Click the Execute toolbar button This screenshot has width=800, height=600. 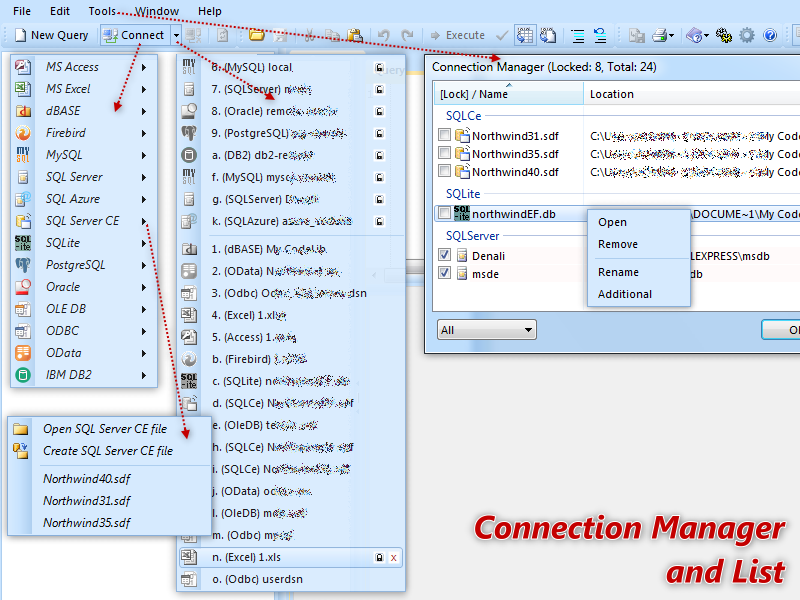pos(458,35)
